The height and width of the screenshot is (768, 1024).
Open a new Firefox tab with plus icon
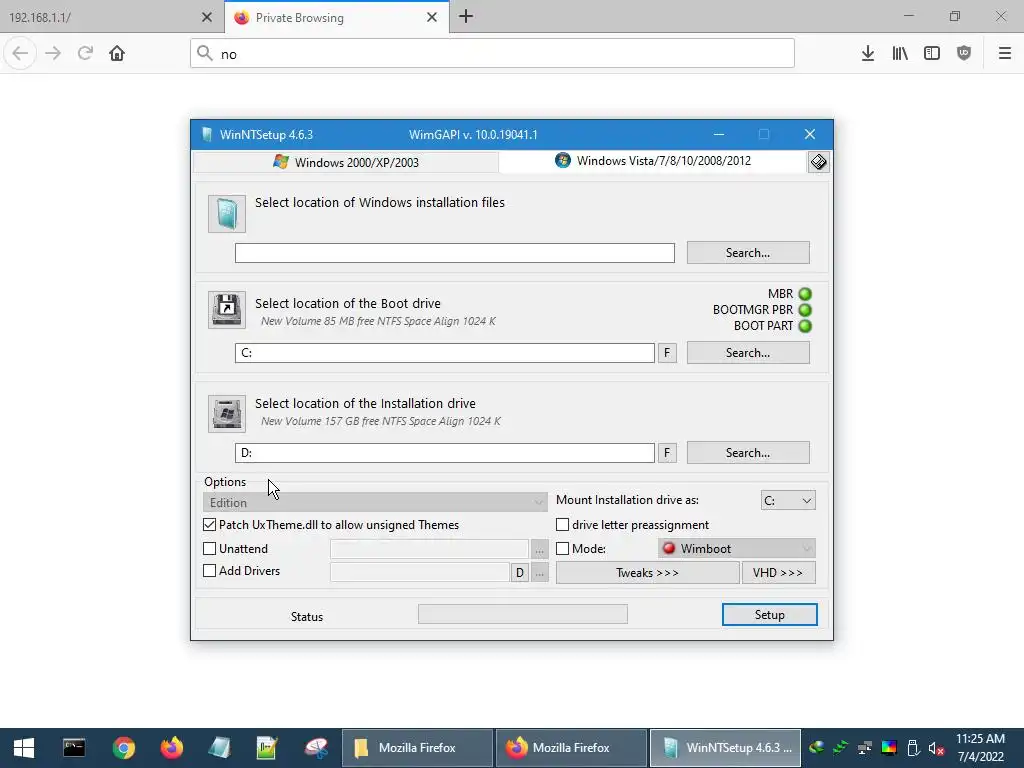point(466,17)
